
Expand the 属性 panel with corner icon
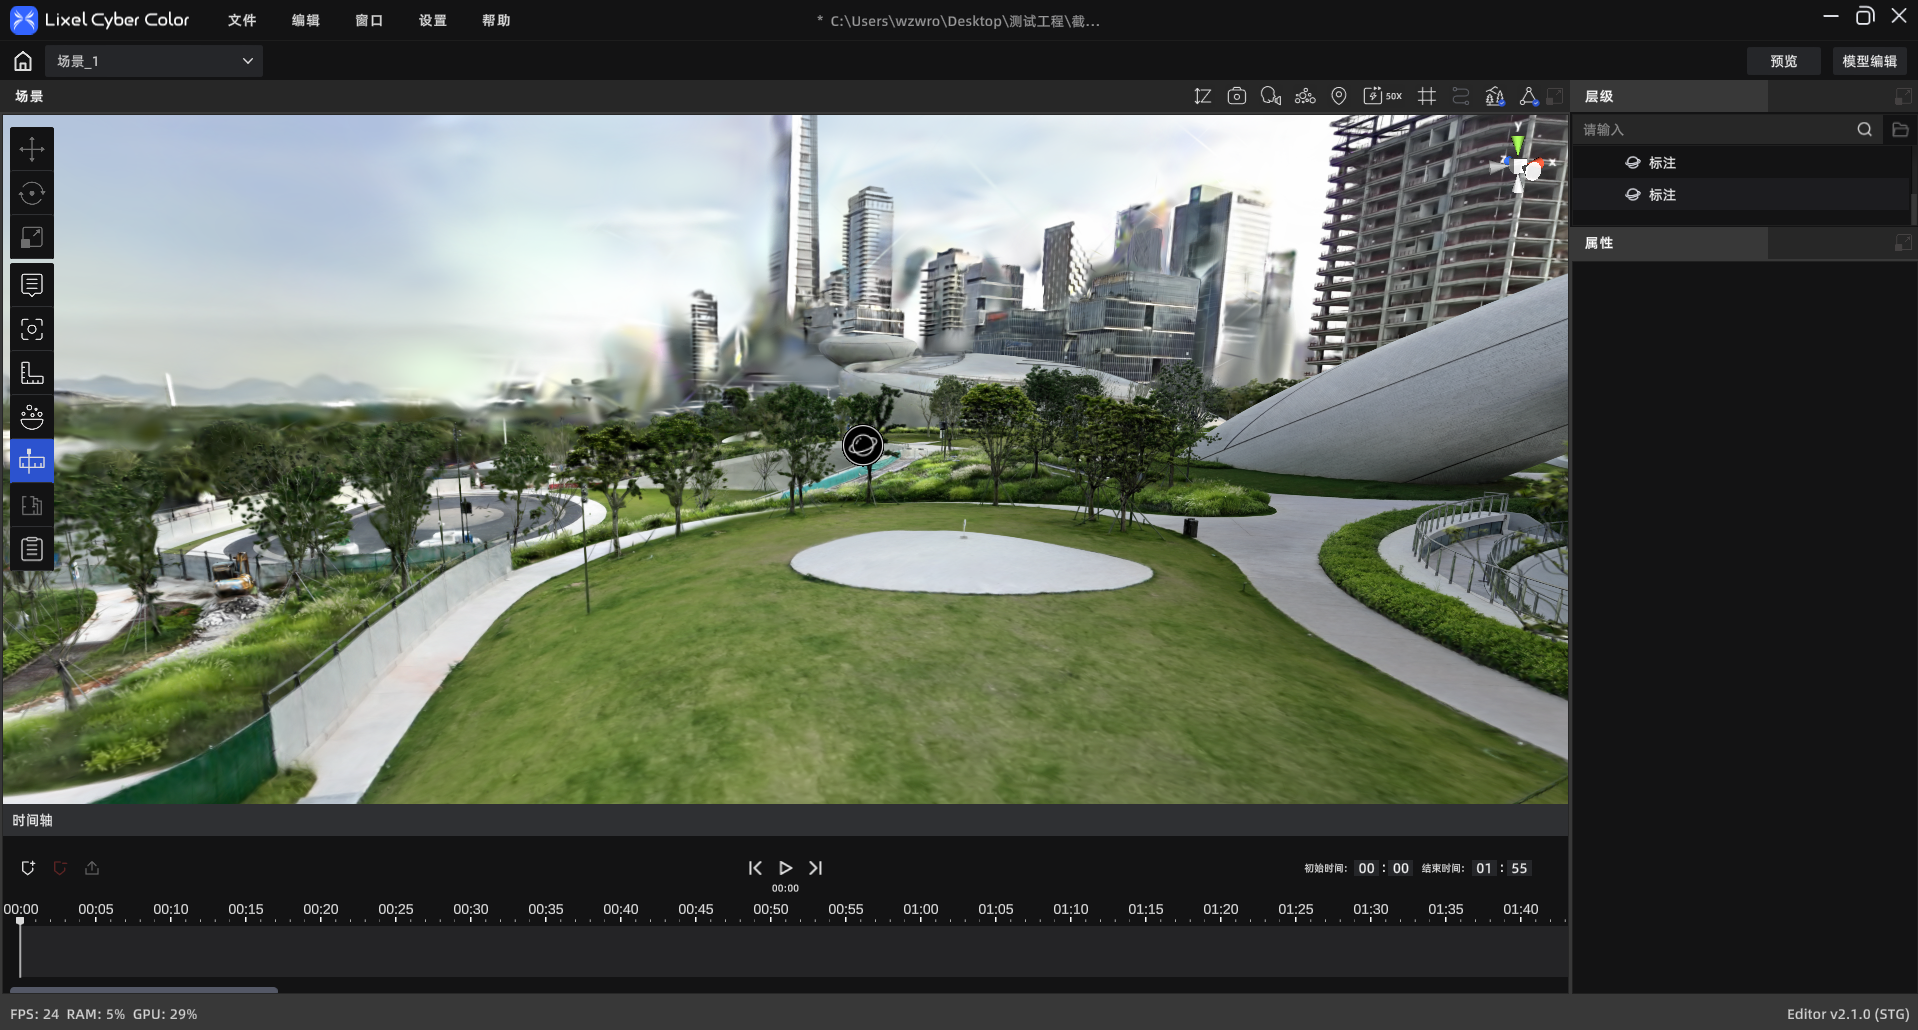(x=1903, y=243)
